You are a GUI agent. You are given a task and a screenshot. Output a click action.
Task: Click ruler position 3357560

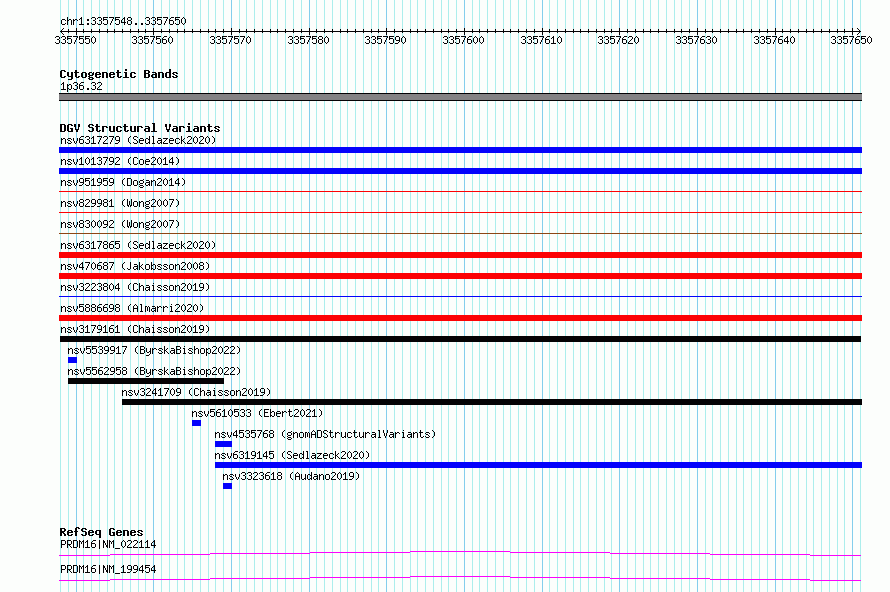click(152, 40)
